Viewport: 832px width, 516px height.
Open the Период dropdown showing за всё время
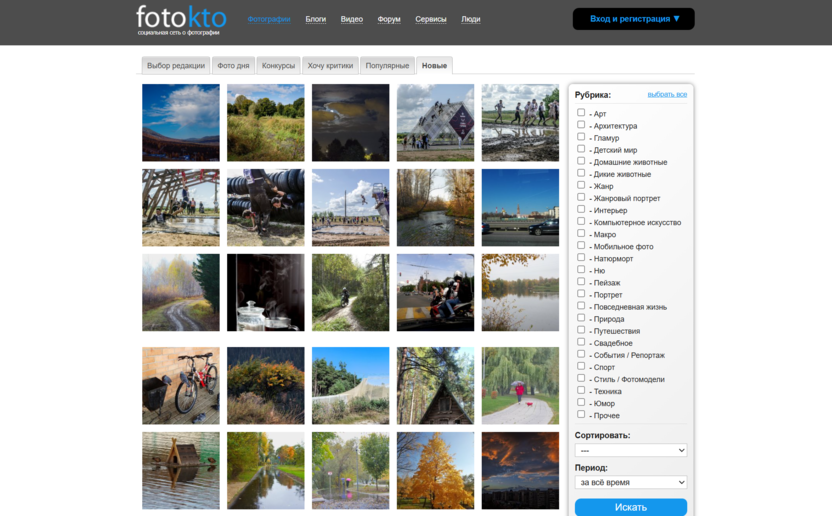point(631,482)
